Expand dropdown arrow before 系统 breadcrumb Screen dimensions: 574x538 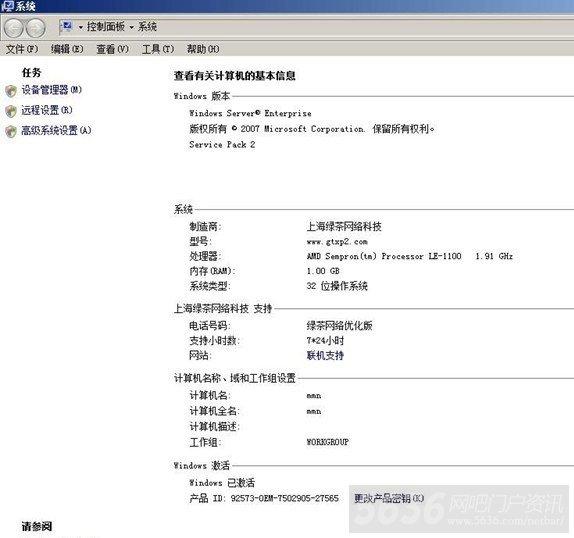(131, 27)
